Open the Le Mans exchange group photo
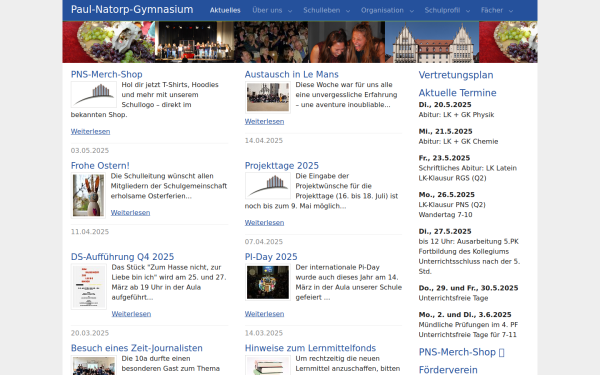 [x=268, y=97]
